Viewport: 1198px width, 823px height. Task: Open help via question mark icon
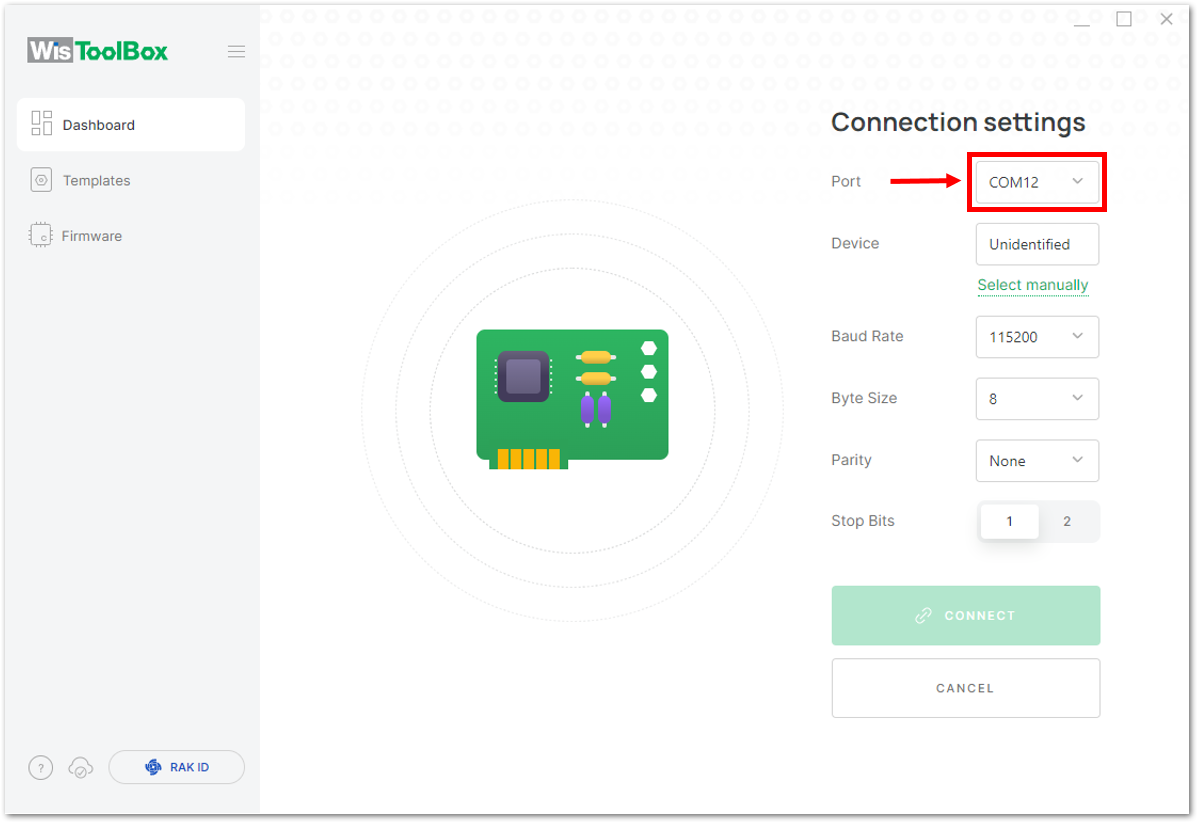(40, 767)
